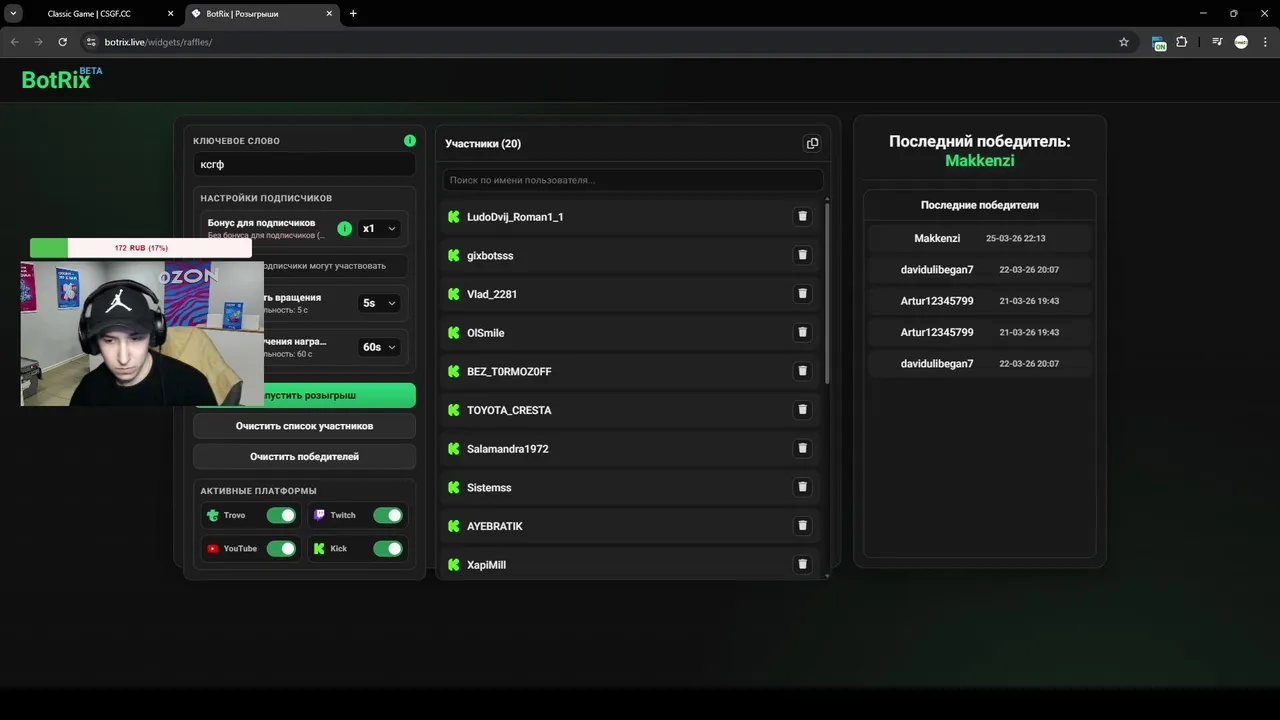Click the АКТИВНЫЕ ПЛАТФОРМЫ section label
Image resolution: width=1280 pixels, height=720 pixels.
click(258, 491)
